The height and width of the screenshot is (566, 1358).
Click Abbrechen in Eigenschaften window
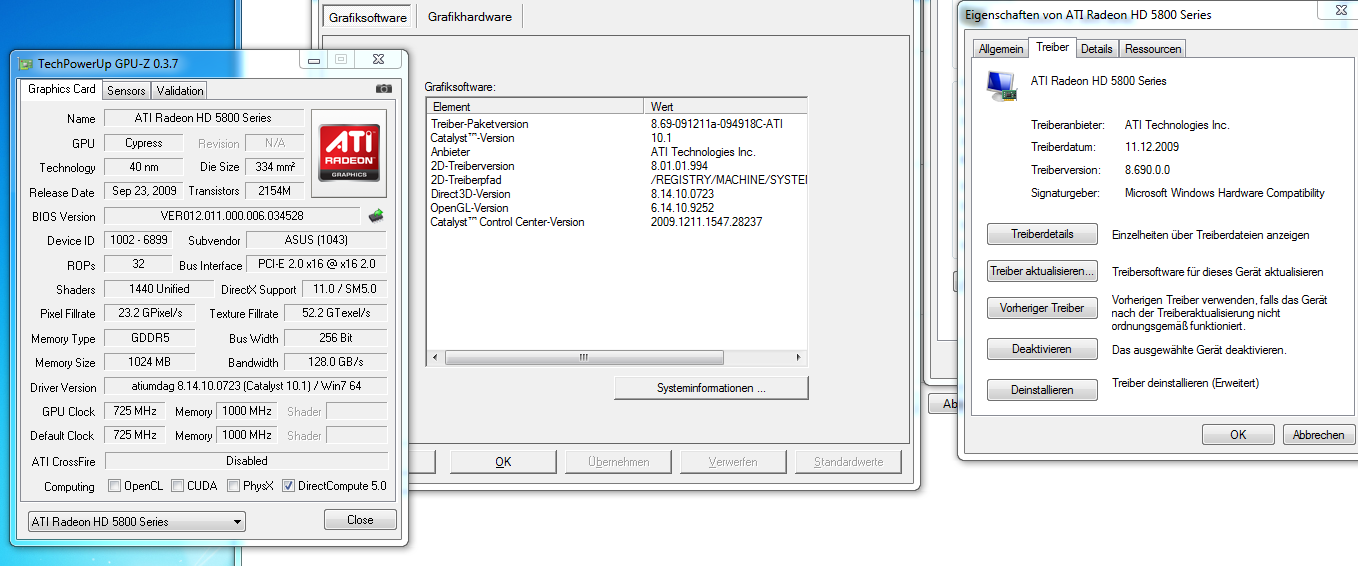1318,434
